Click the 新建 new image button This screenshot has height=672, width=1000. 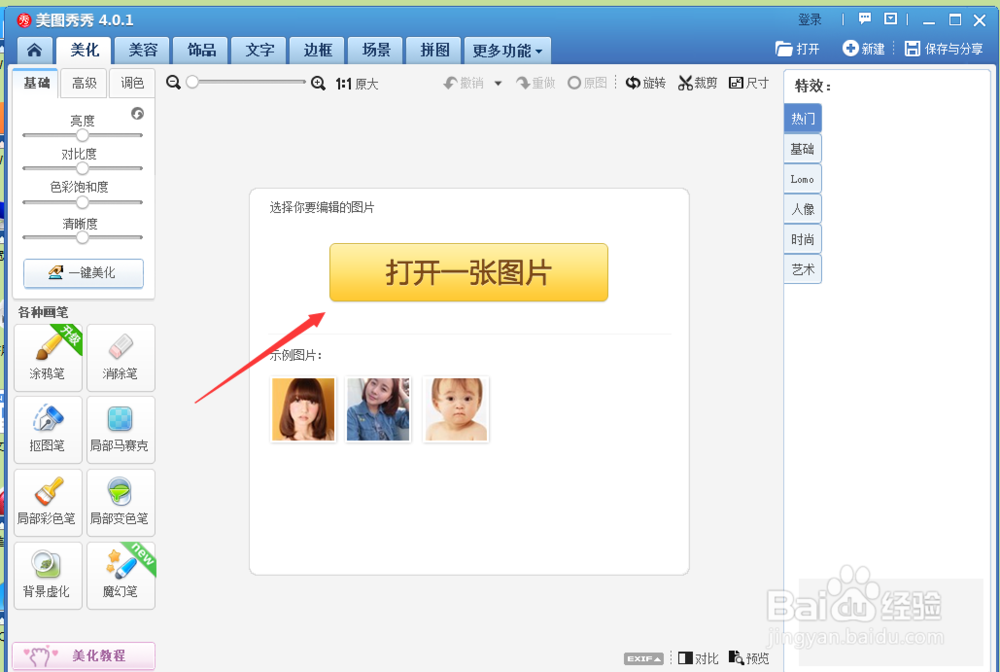pos(864,48)
